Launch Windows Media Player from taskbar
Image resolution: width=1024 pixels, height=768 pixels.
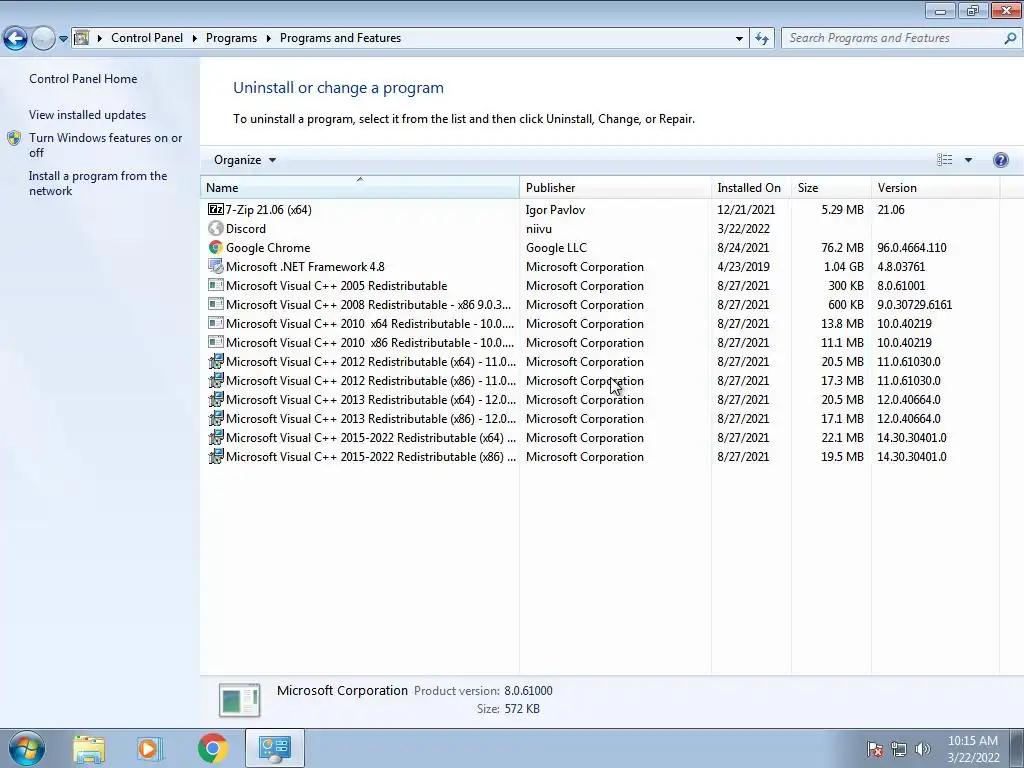pos(150,748)
